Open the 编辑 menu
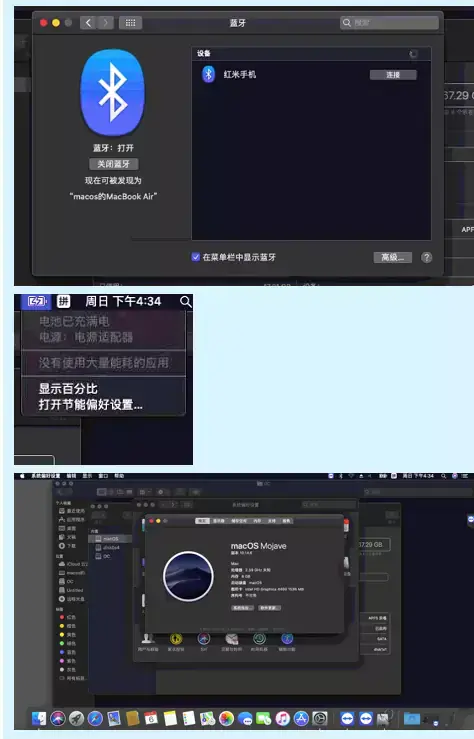The height and width of the screenshot is (739, 474). (72, 476)
